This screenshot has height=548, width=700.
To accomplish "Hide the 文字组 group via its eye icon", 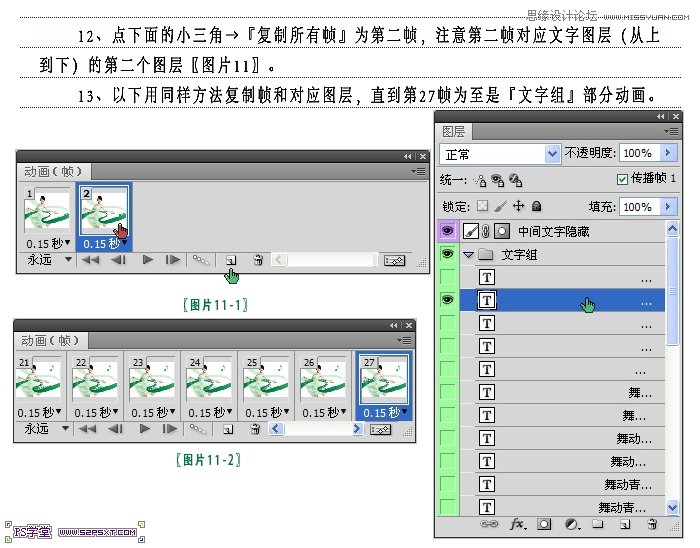I will coord(447,254).
